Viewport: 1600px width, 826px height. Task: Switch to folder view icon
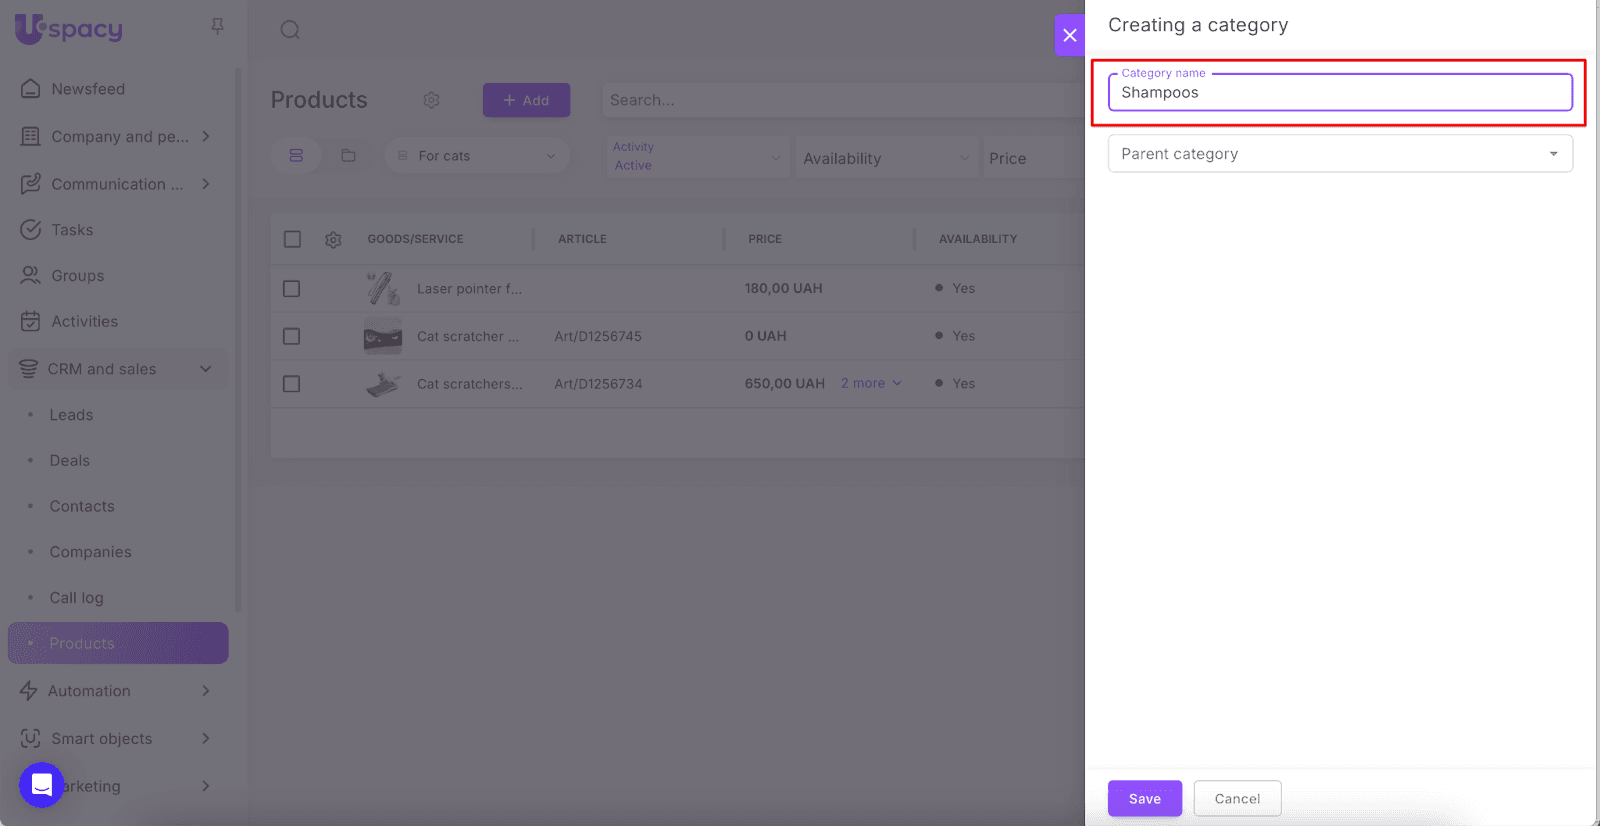[x=348, y=156]
